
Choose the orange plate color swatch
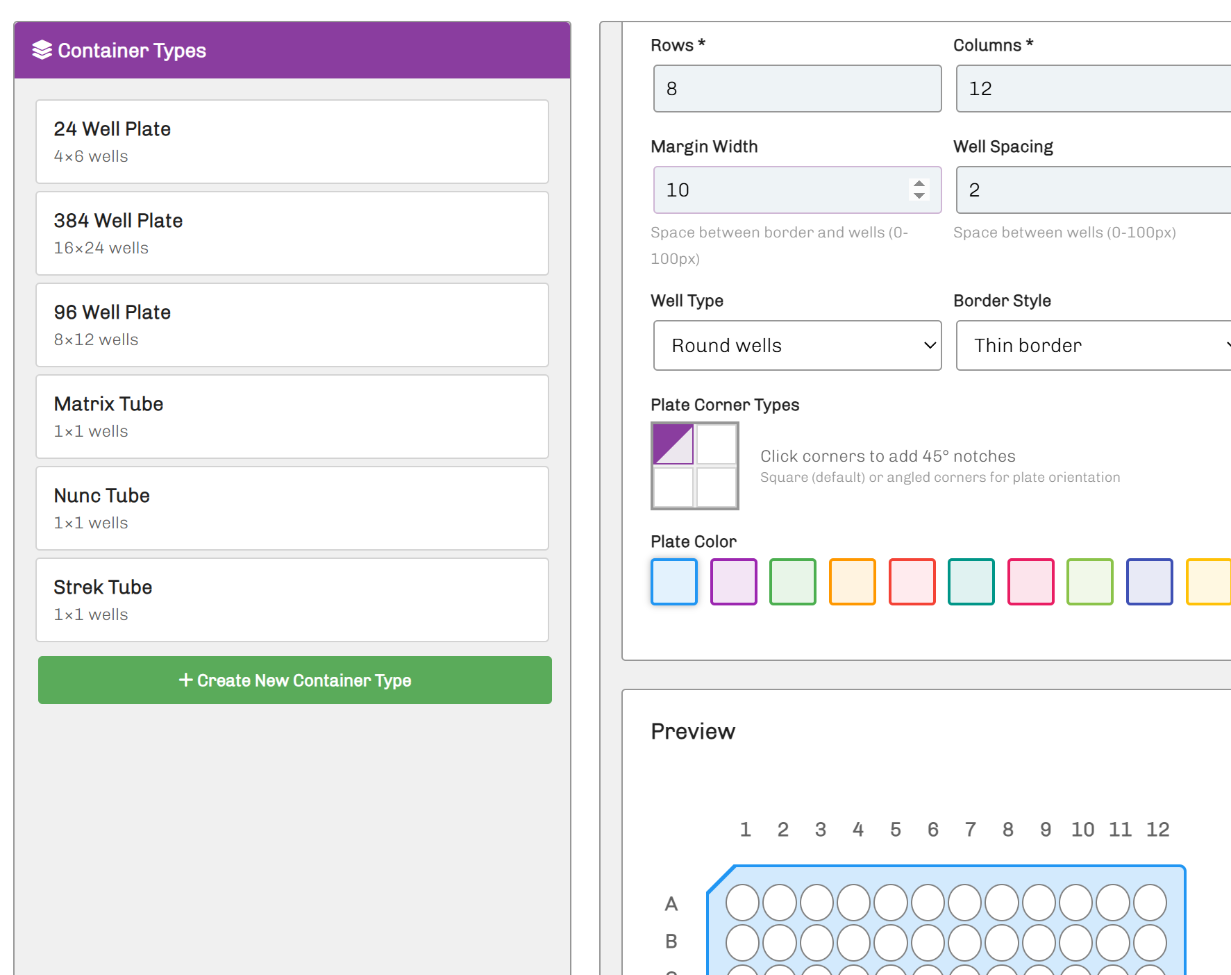(x=852, y=582)
